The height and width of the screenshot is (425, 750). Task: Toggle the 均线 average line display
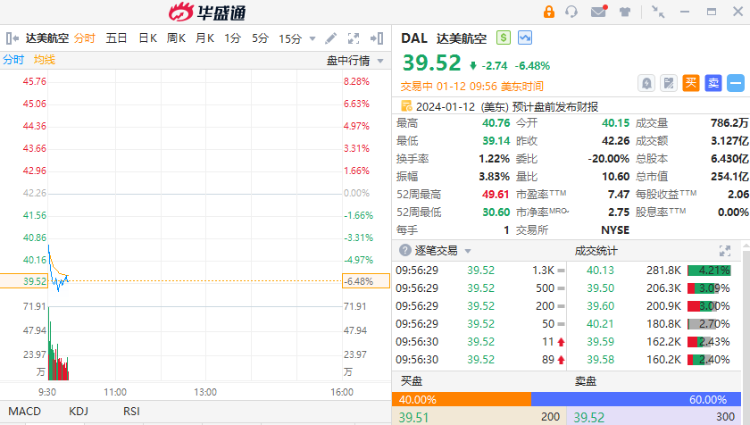click(45, 60)
